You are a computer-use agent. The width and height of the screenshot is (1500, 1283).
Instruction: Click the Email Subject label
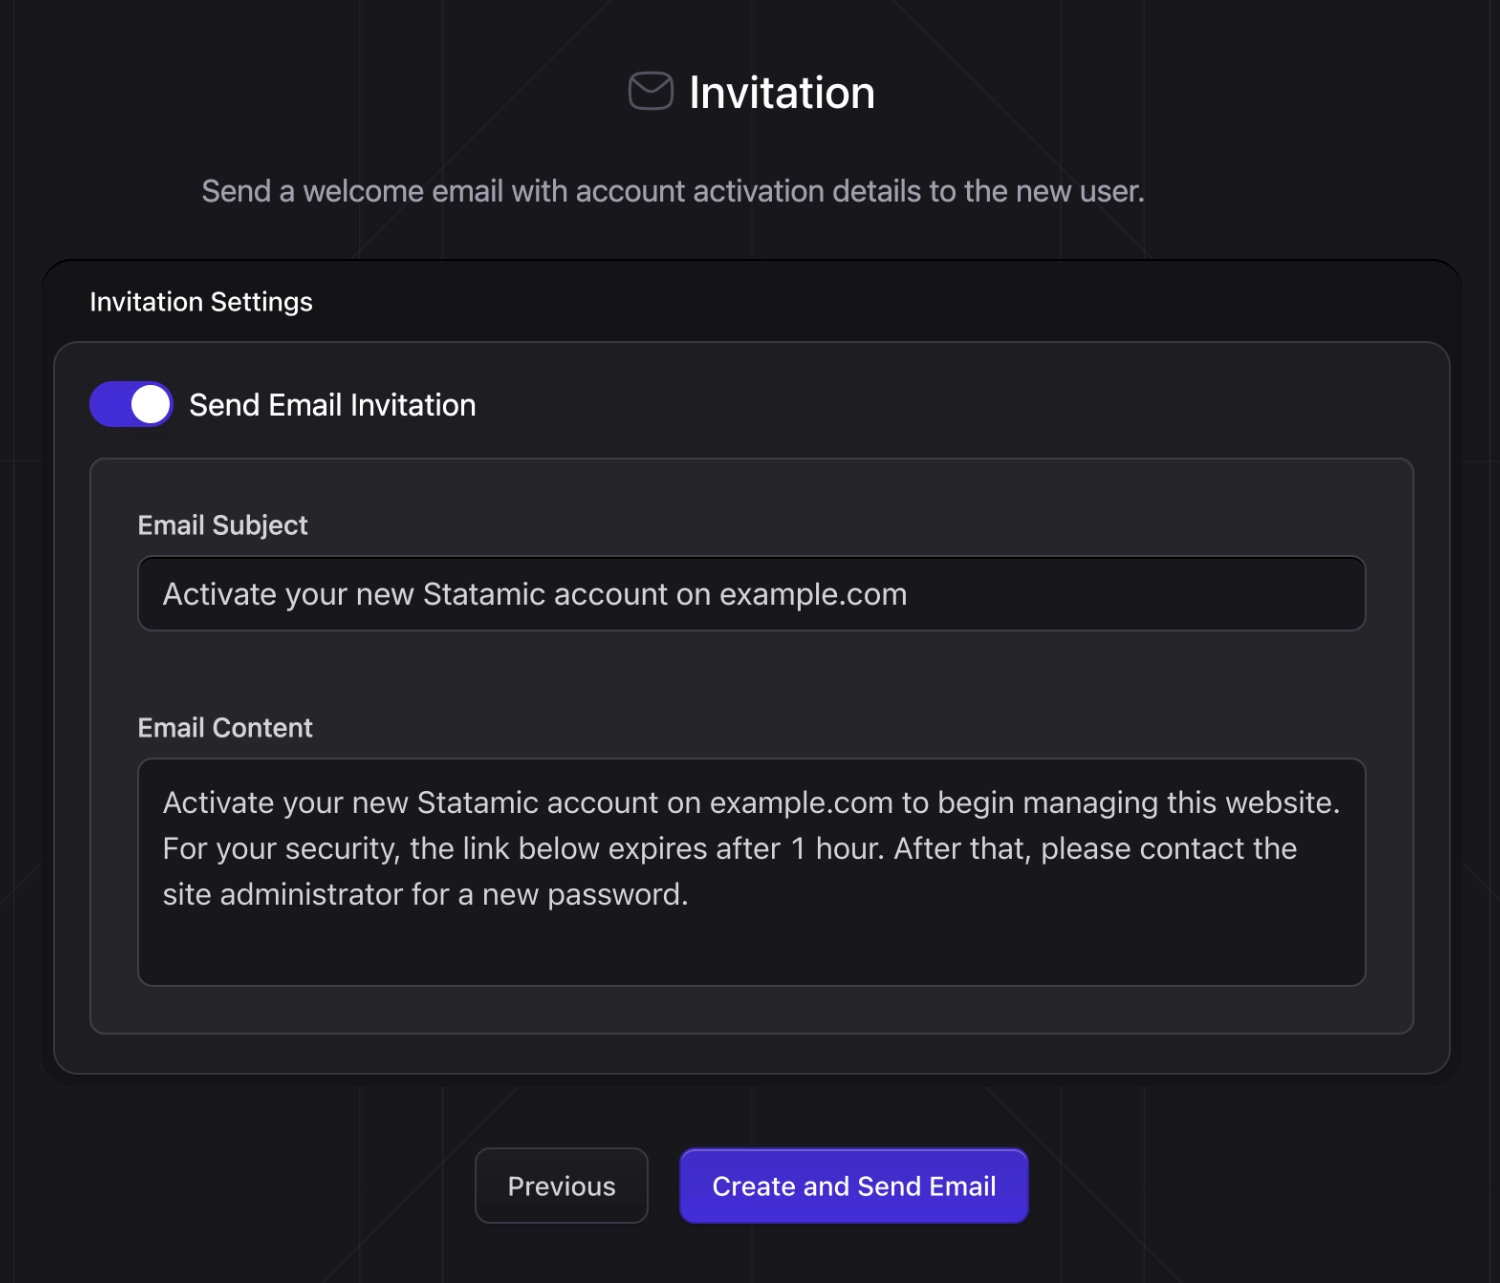pos(222,524)
